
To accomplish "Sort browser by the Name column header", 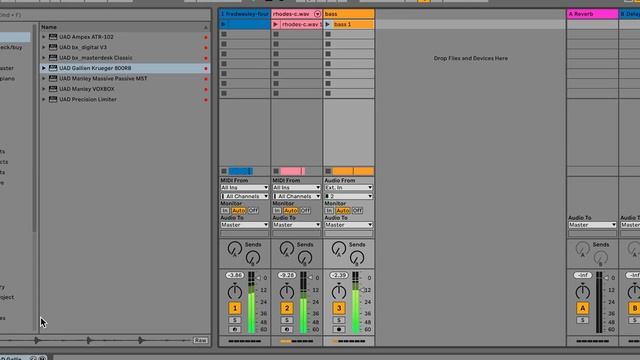I will tap(124, 27).
